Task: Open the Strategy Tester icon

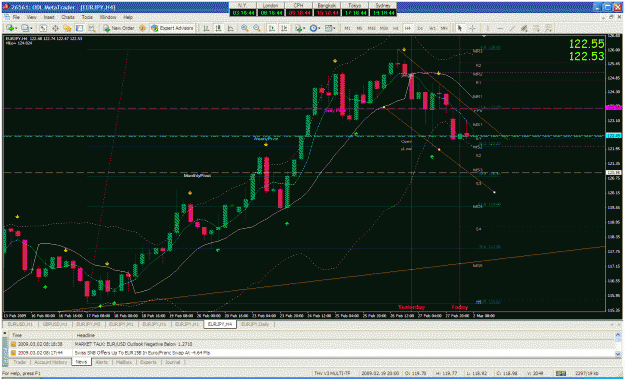Action: [92, 28]
